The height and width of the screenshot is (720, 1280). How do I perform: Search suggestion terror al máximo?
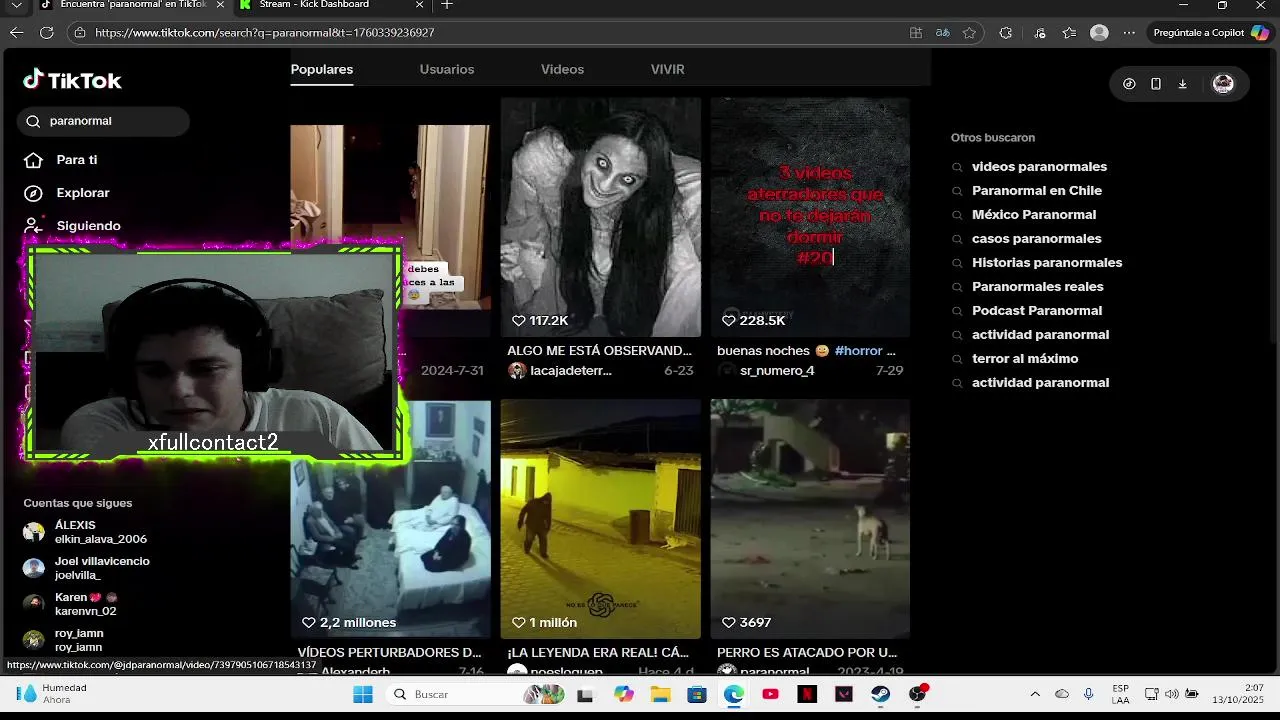click(x=1024, y=359)
